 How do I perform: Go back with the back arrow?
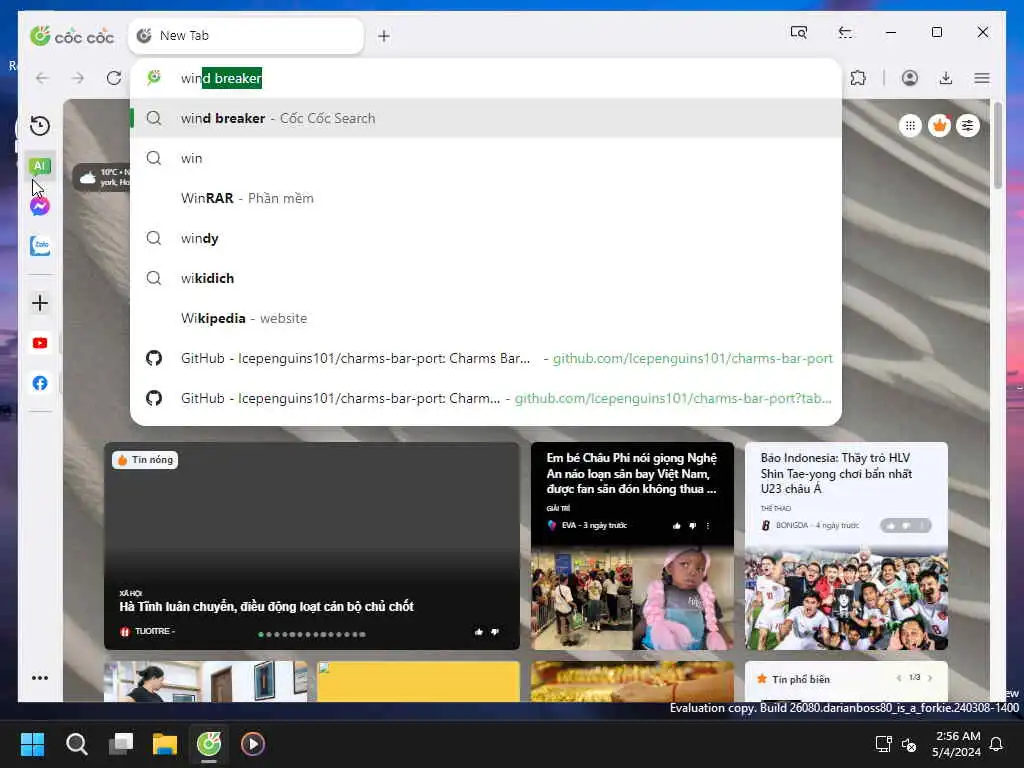(42, 78)
